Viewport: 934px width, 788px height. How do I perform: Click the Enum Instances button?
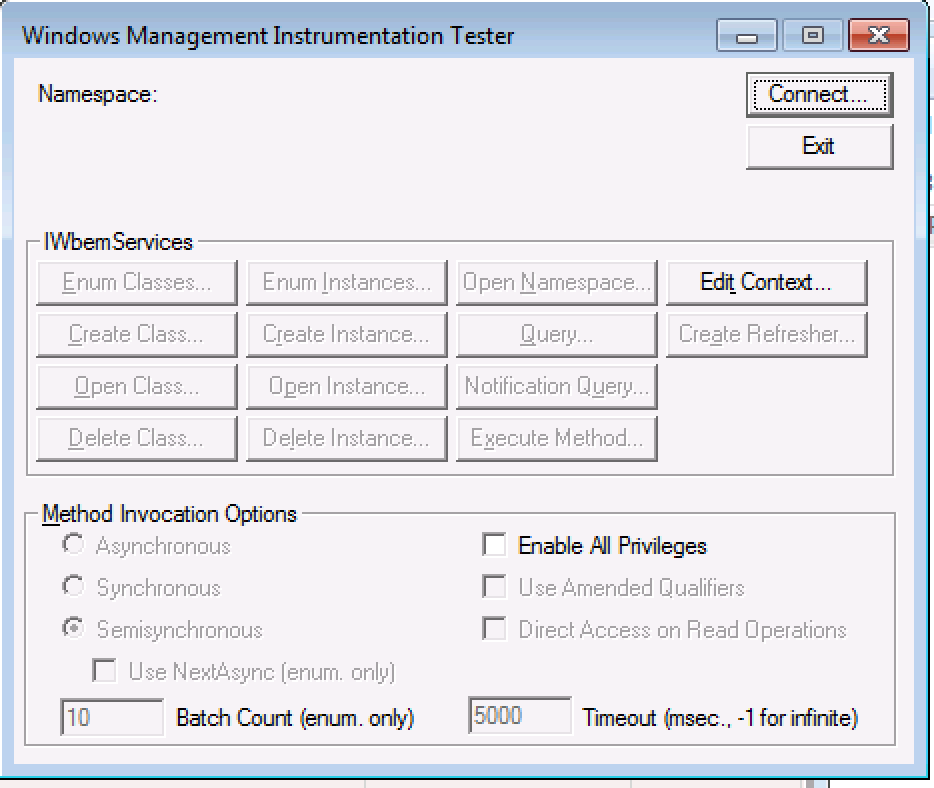[x=346, y=283]
